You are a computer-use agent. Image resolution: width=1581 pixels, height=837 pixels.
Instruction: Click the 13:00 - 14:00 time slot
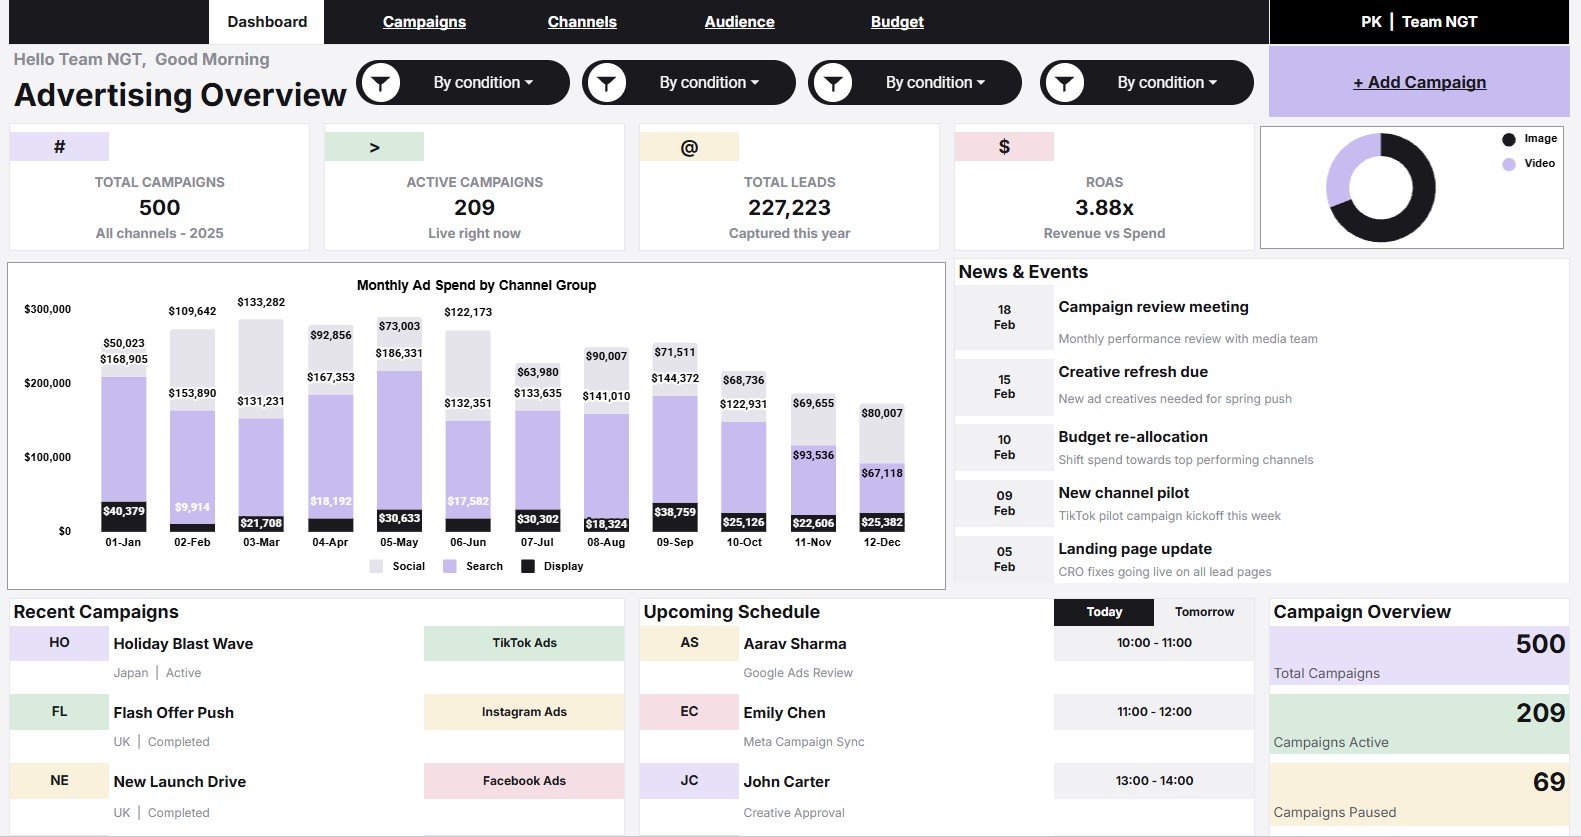1154,781
